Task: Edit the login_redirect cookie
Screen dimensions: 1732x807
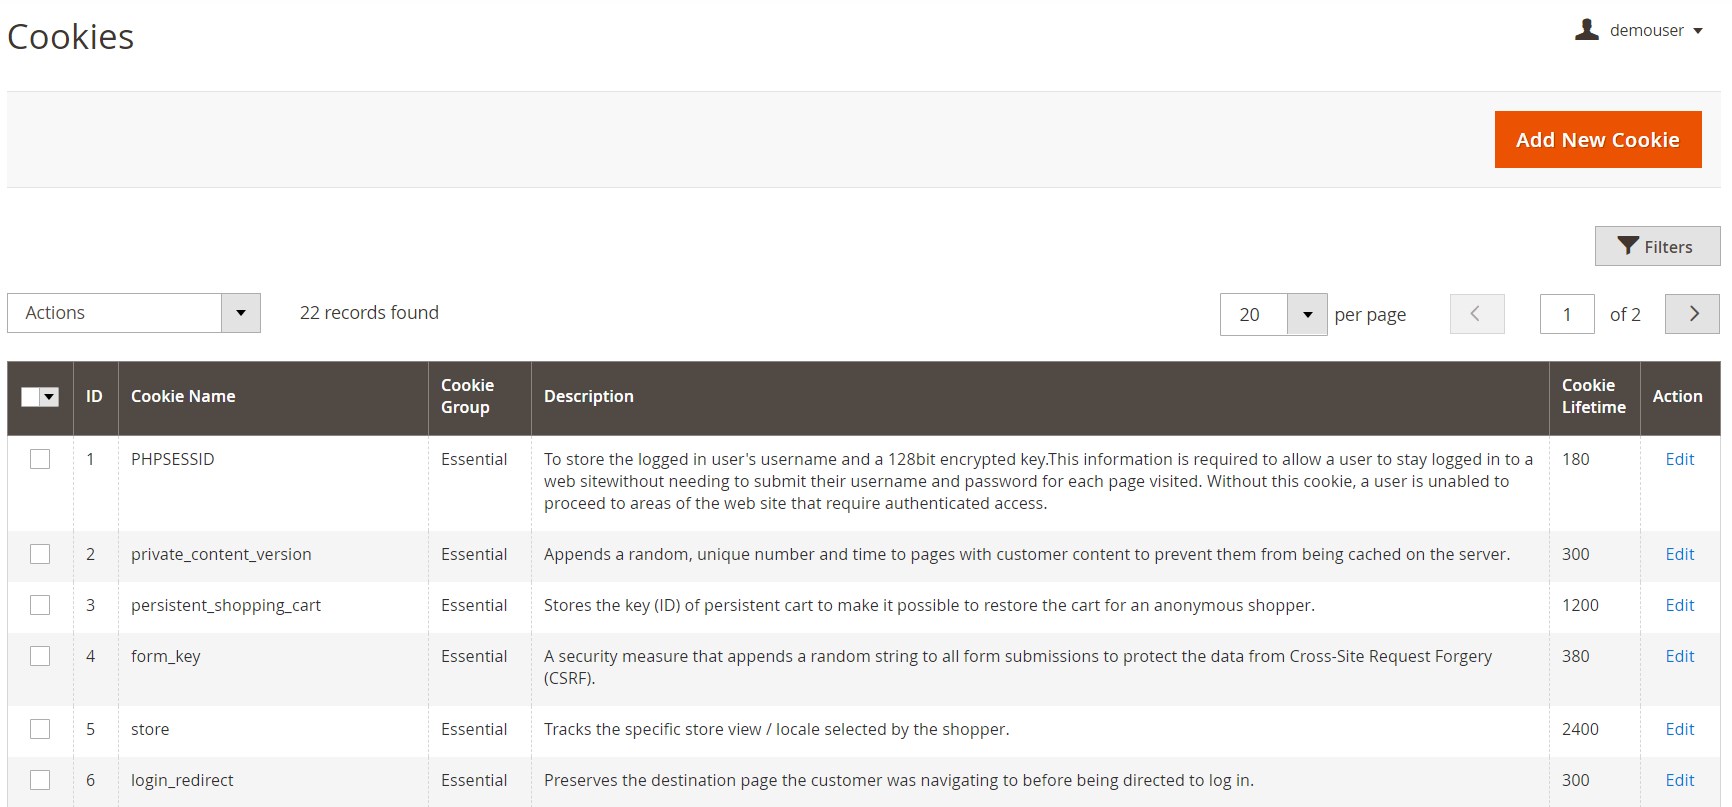Action: (x=1679, y=780)
